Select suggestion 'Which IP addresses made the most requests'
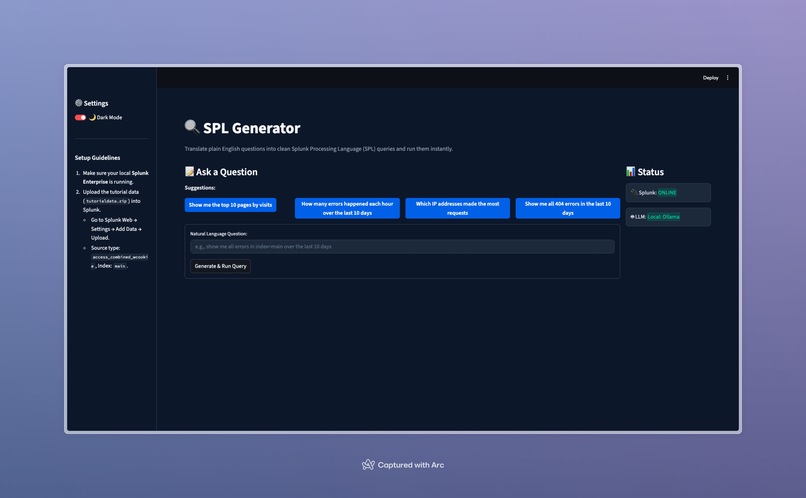 click(457, 208)
